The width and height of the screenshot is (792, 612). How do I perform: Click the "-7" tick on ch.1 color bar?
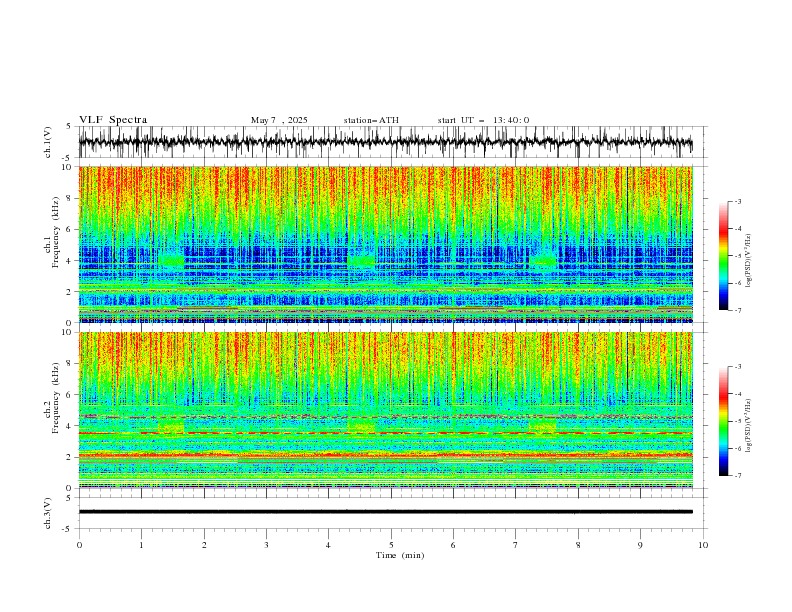point(738,310)
